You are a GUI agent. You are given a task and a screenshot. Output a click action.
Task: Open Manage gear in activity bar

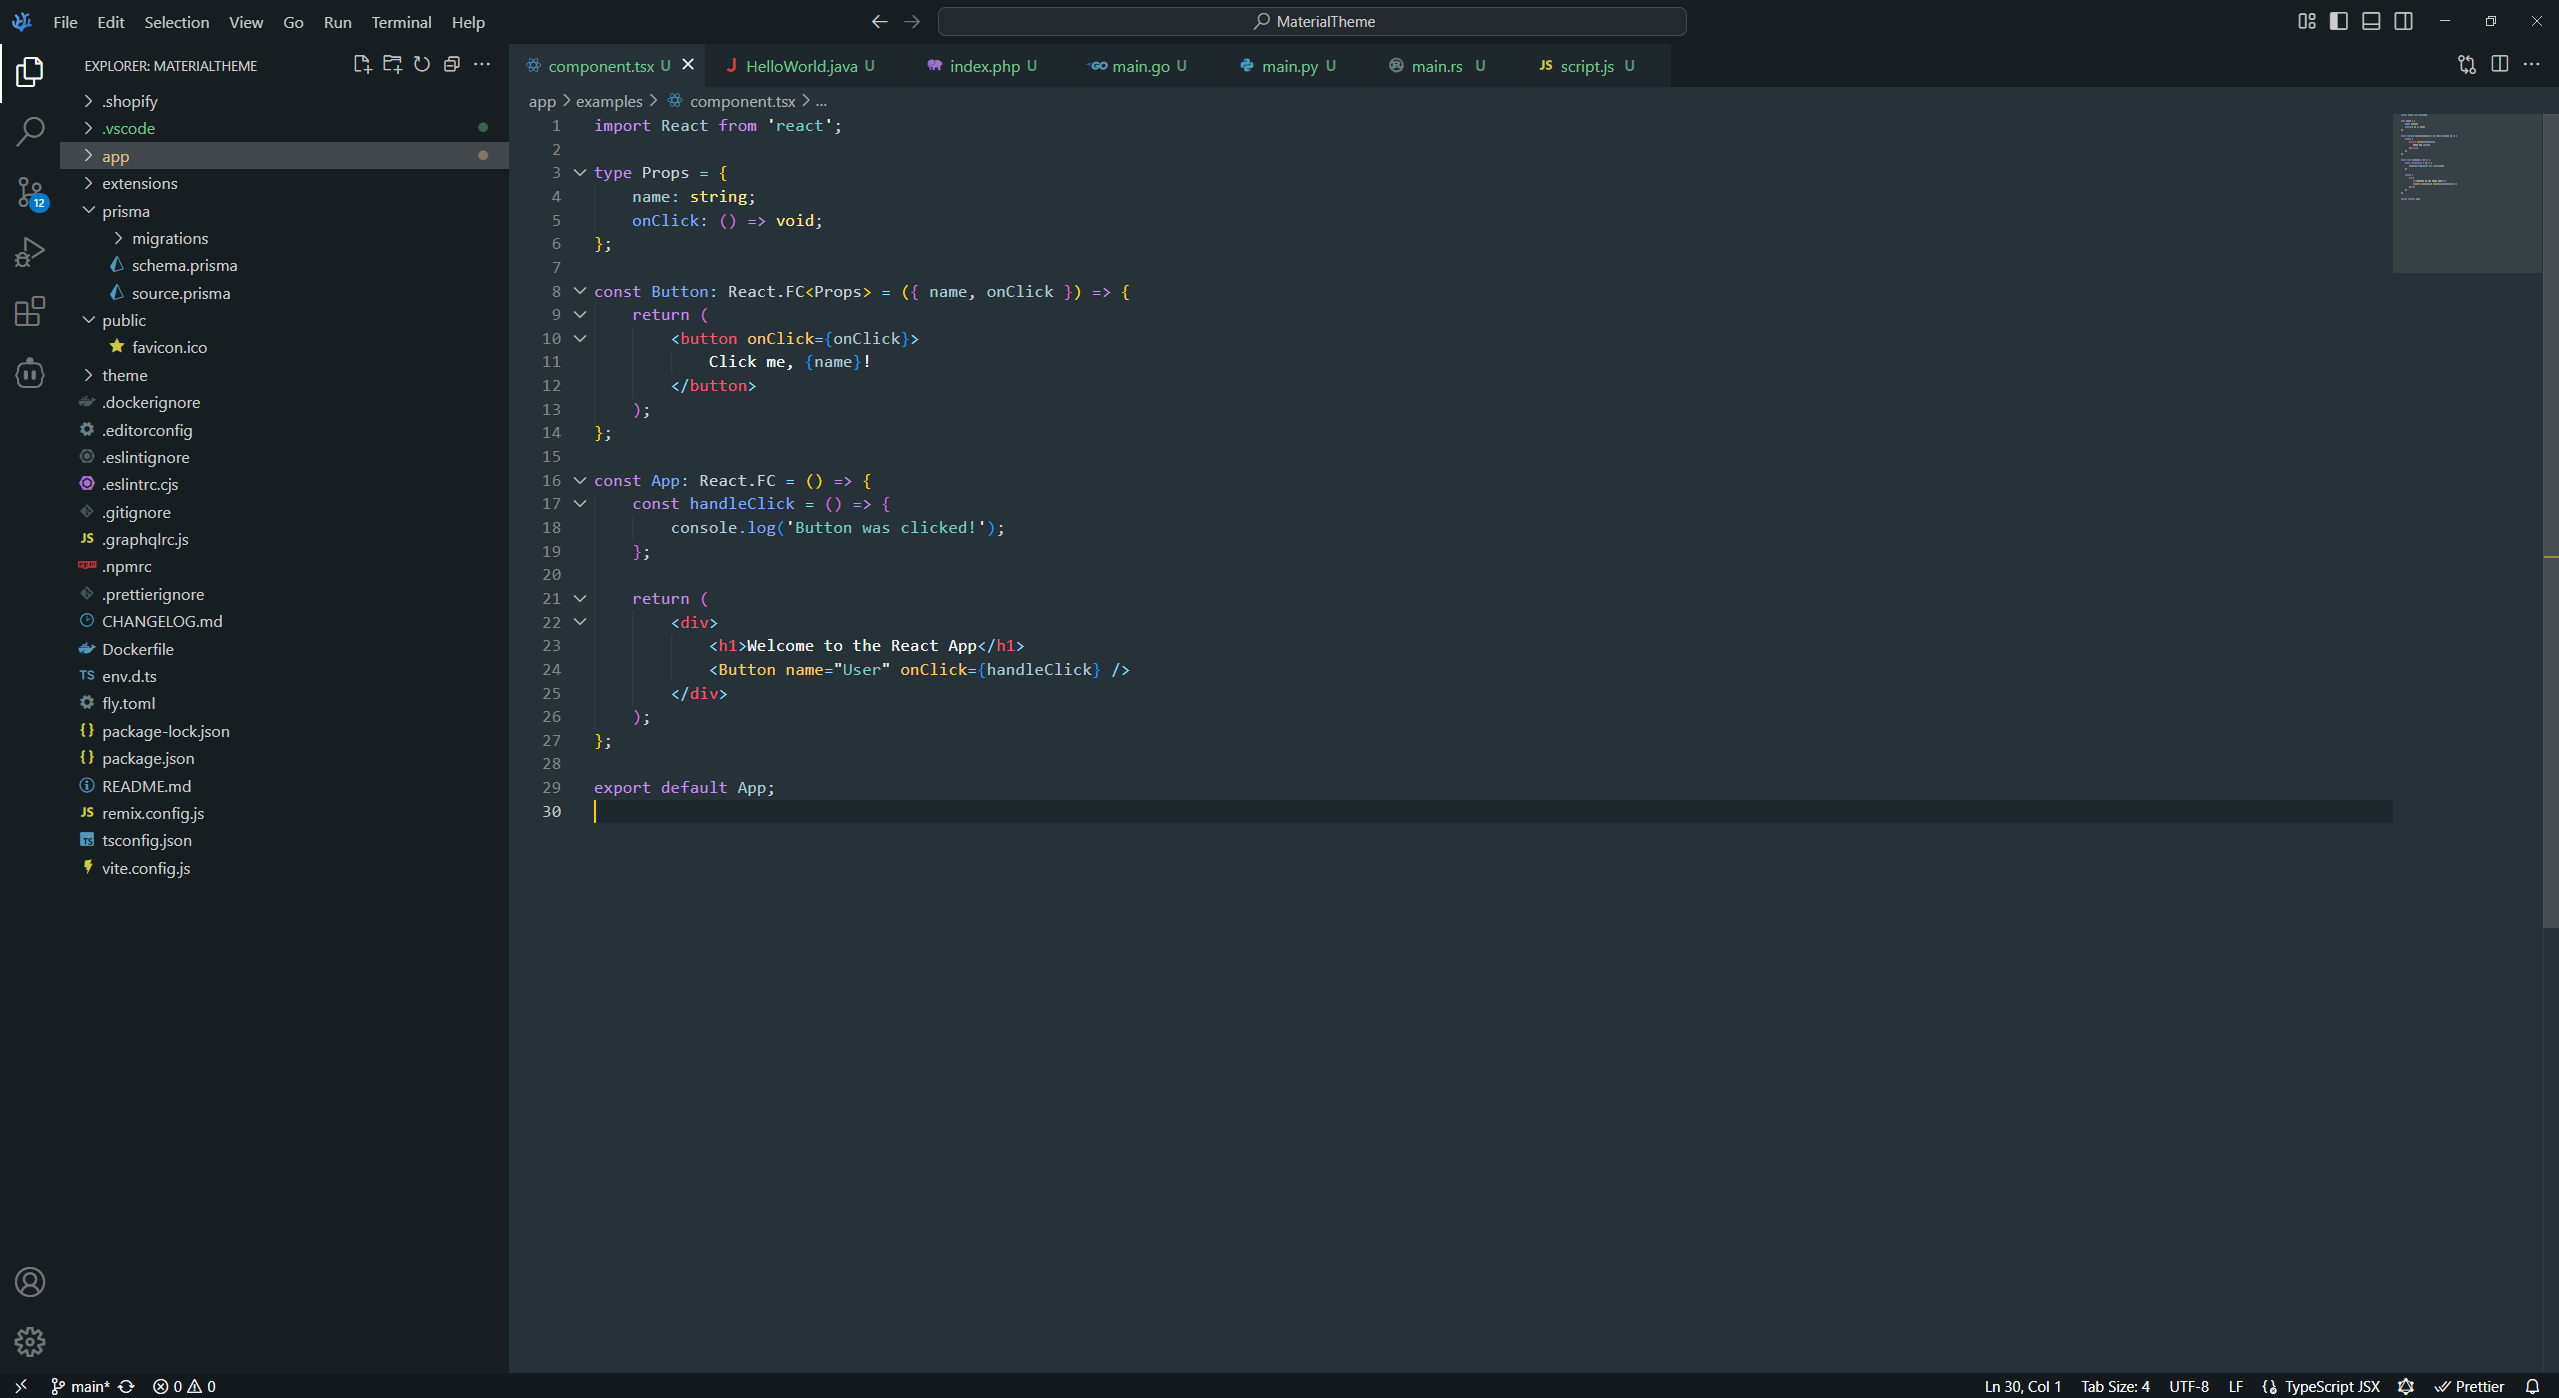click(30, 1341)
